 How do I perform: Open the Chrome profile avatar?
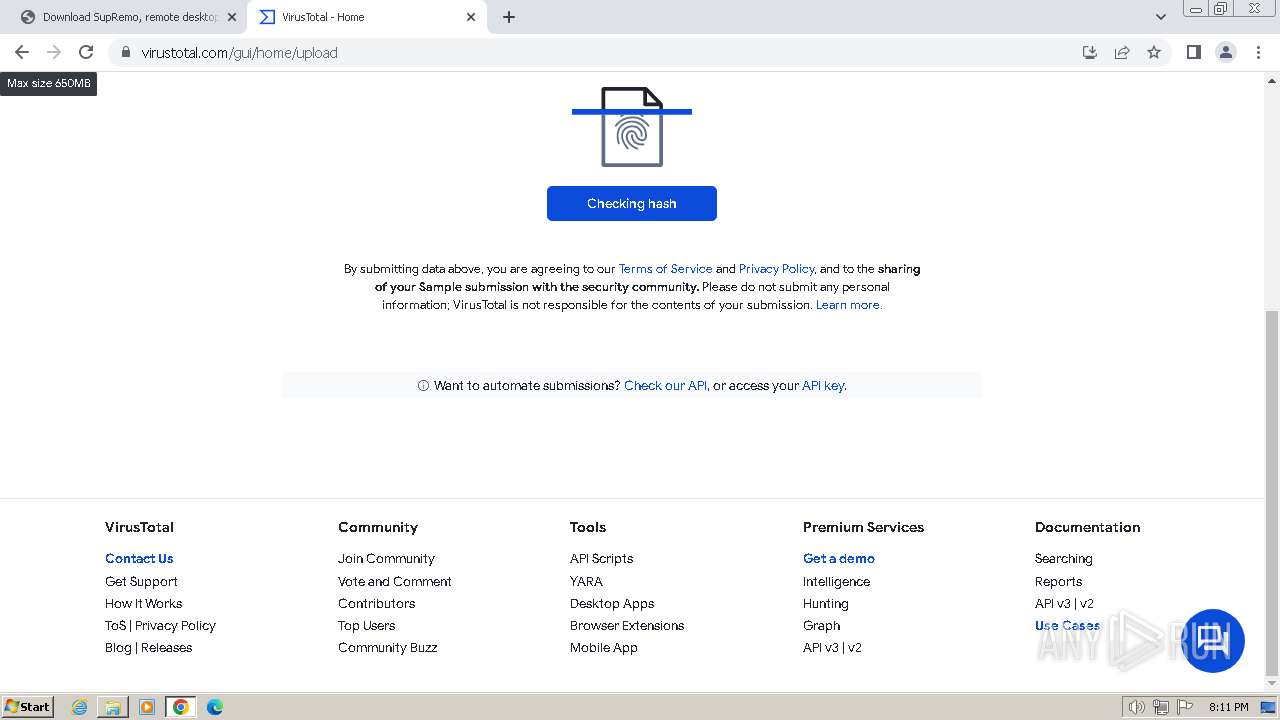coord(1226,52)
